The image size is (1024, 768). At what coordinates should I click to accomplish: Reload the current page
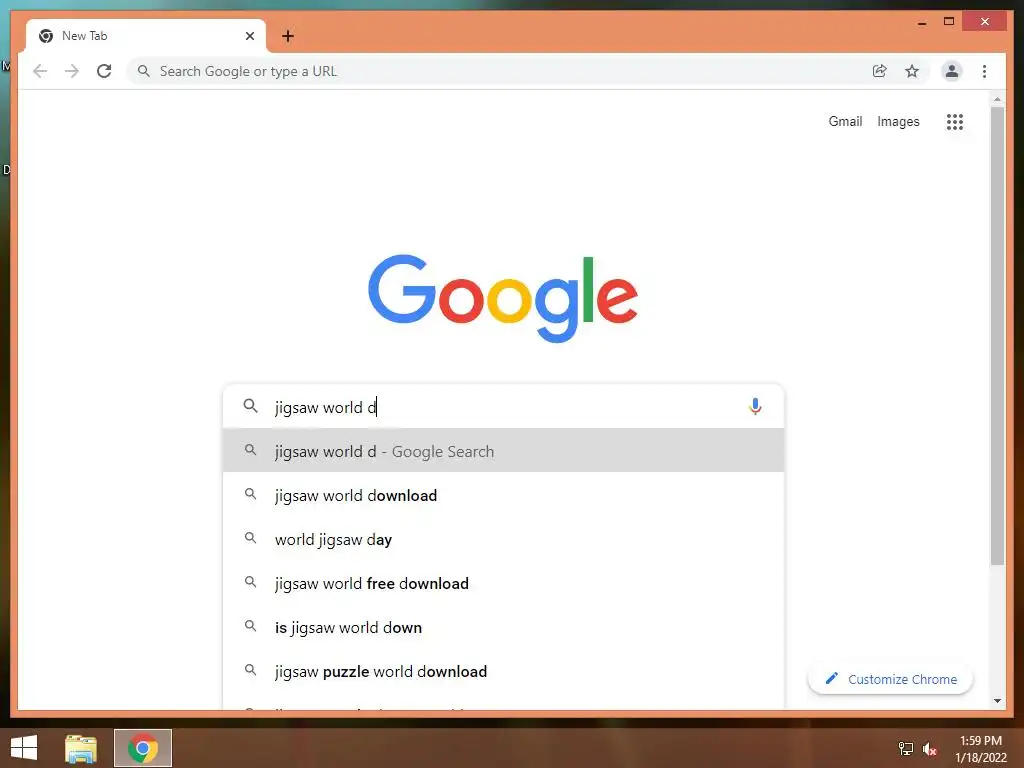tap(104, 71)
